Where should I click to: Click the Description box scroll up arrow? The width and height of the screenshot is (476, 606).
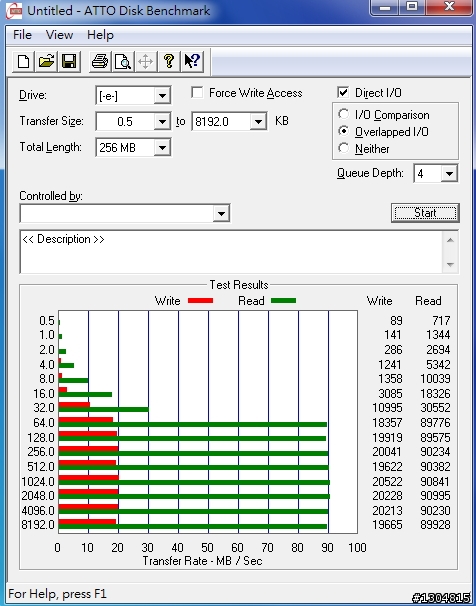450,240
